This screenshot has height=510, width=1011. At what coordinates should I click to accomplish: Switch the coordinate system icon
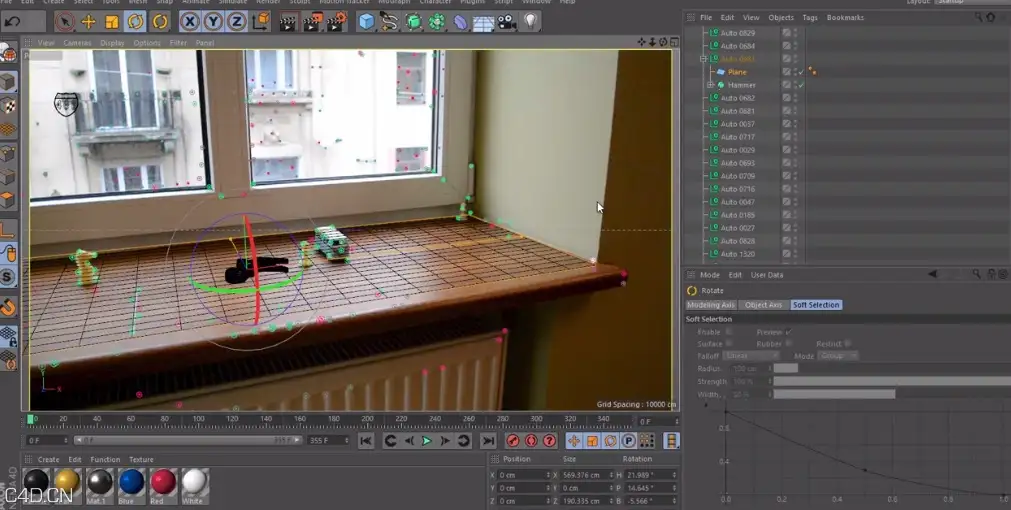pyautogui.click(x=261, y=22)
